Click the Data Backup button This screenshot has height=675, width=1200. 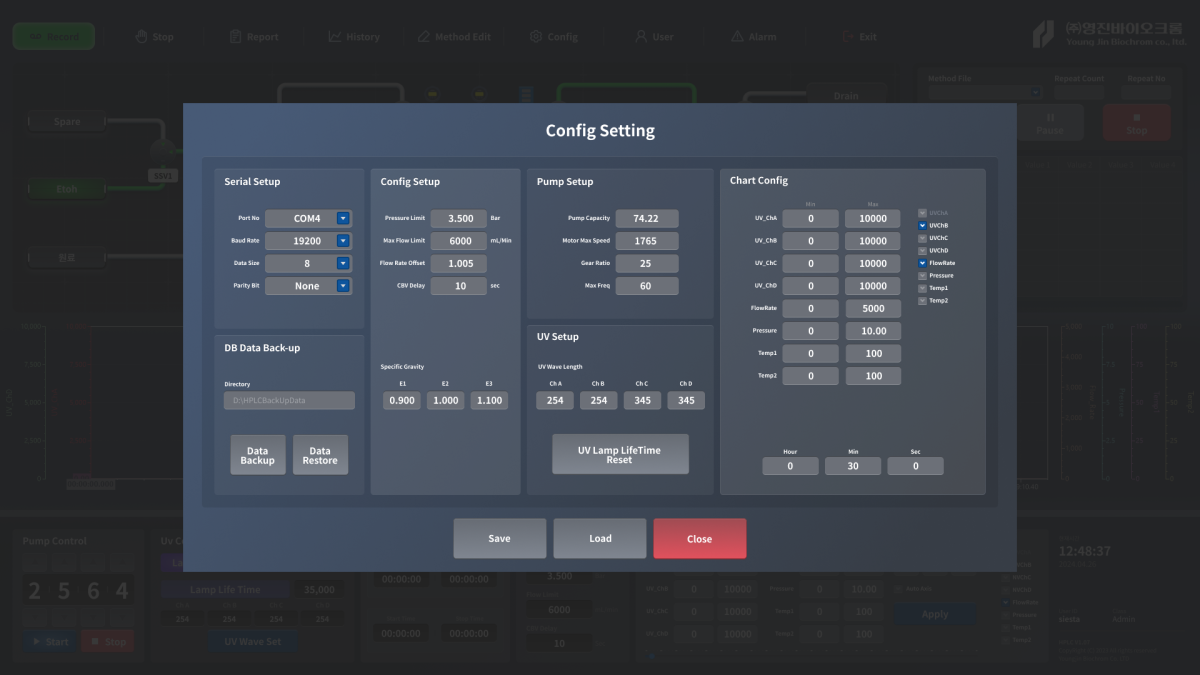[x=257, y=455]
